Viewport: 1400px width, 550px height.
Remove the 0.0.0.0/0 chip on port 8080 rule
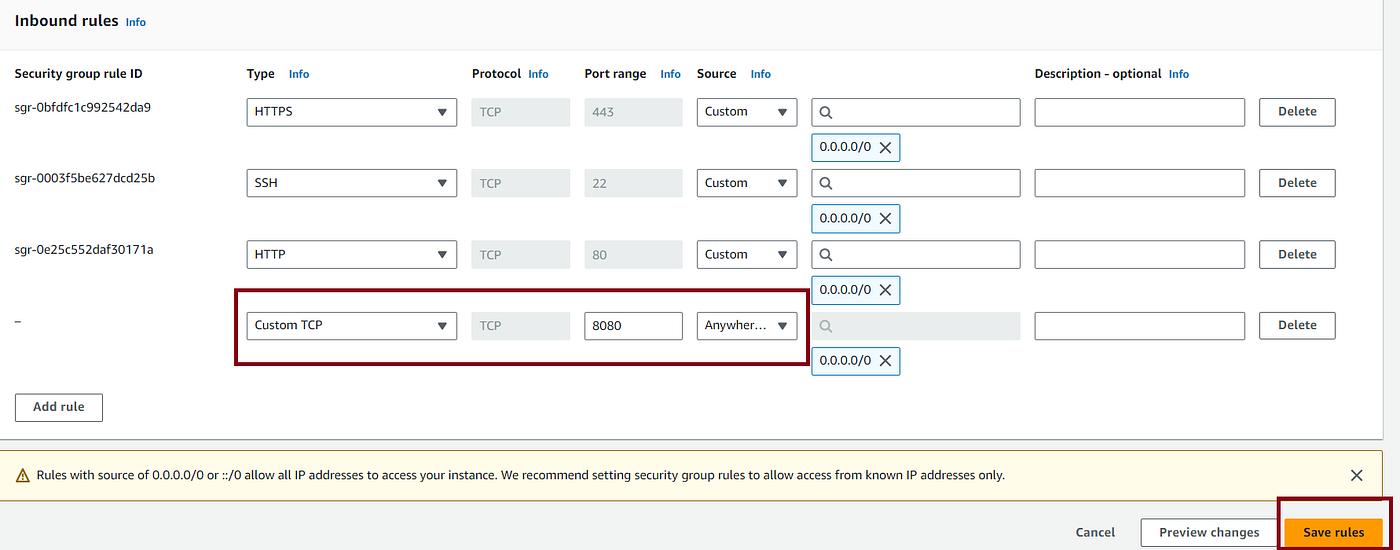point(885,361)
